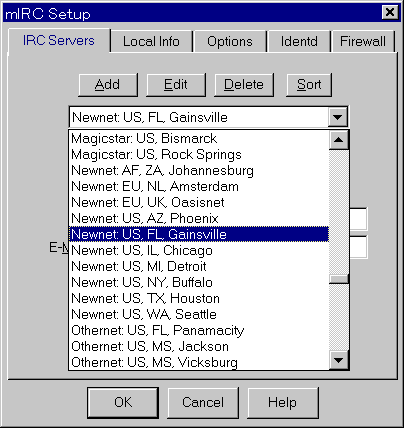The image size is (404, 428).
Task: Switch to the Identd tab
Action: tap(299, 42)
